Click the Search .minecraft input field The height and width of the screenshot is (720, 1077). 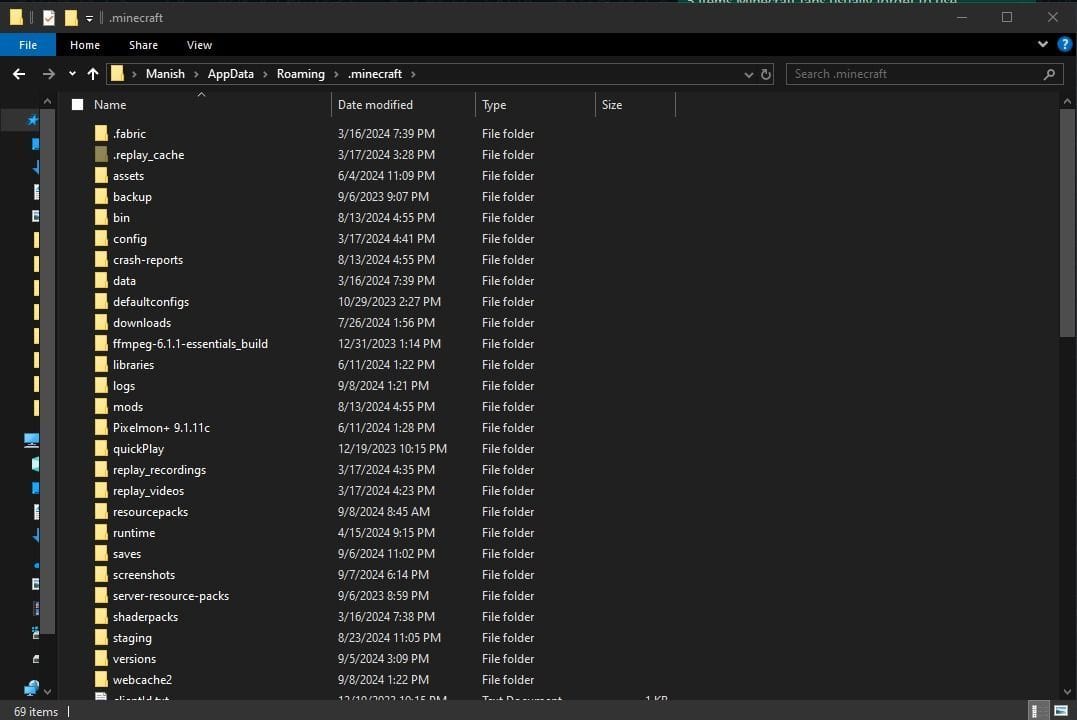coord(910,74)
